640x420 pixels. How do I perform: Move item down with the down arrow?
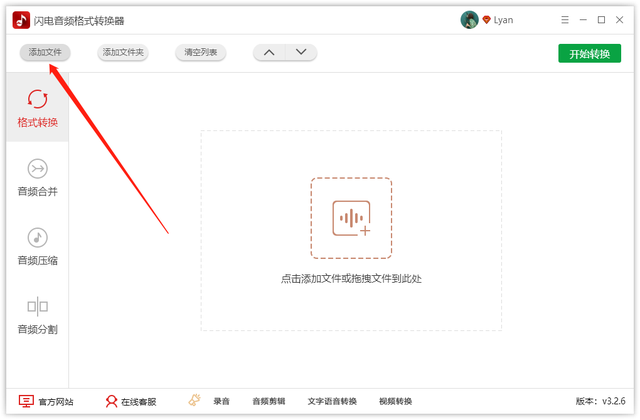pyautogui.click(x=301, y=53)
